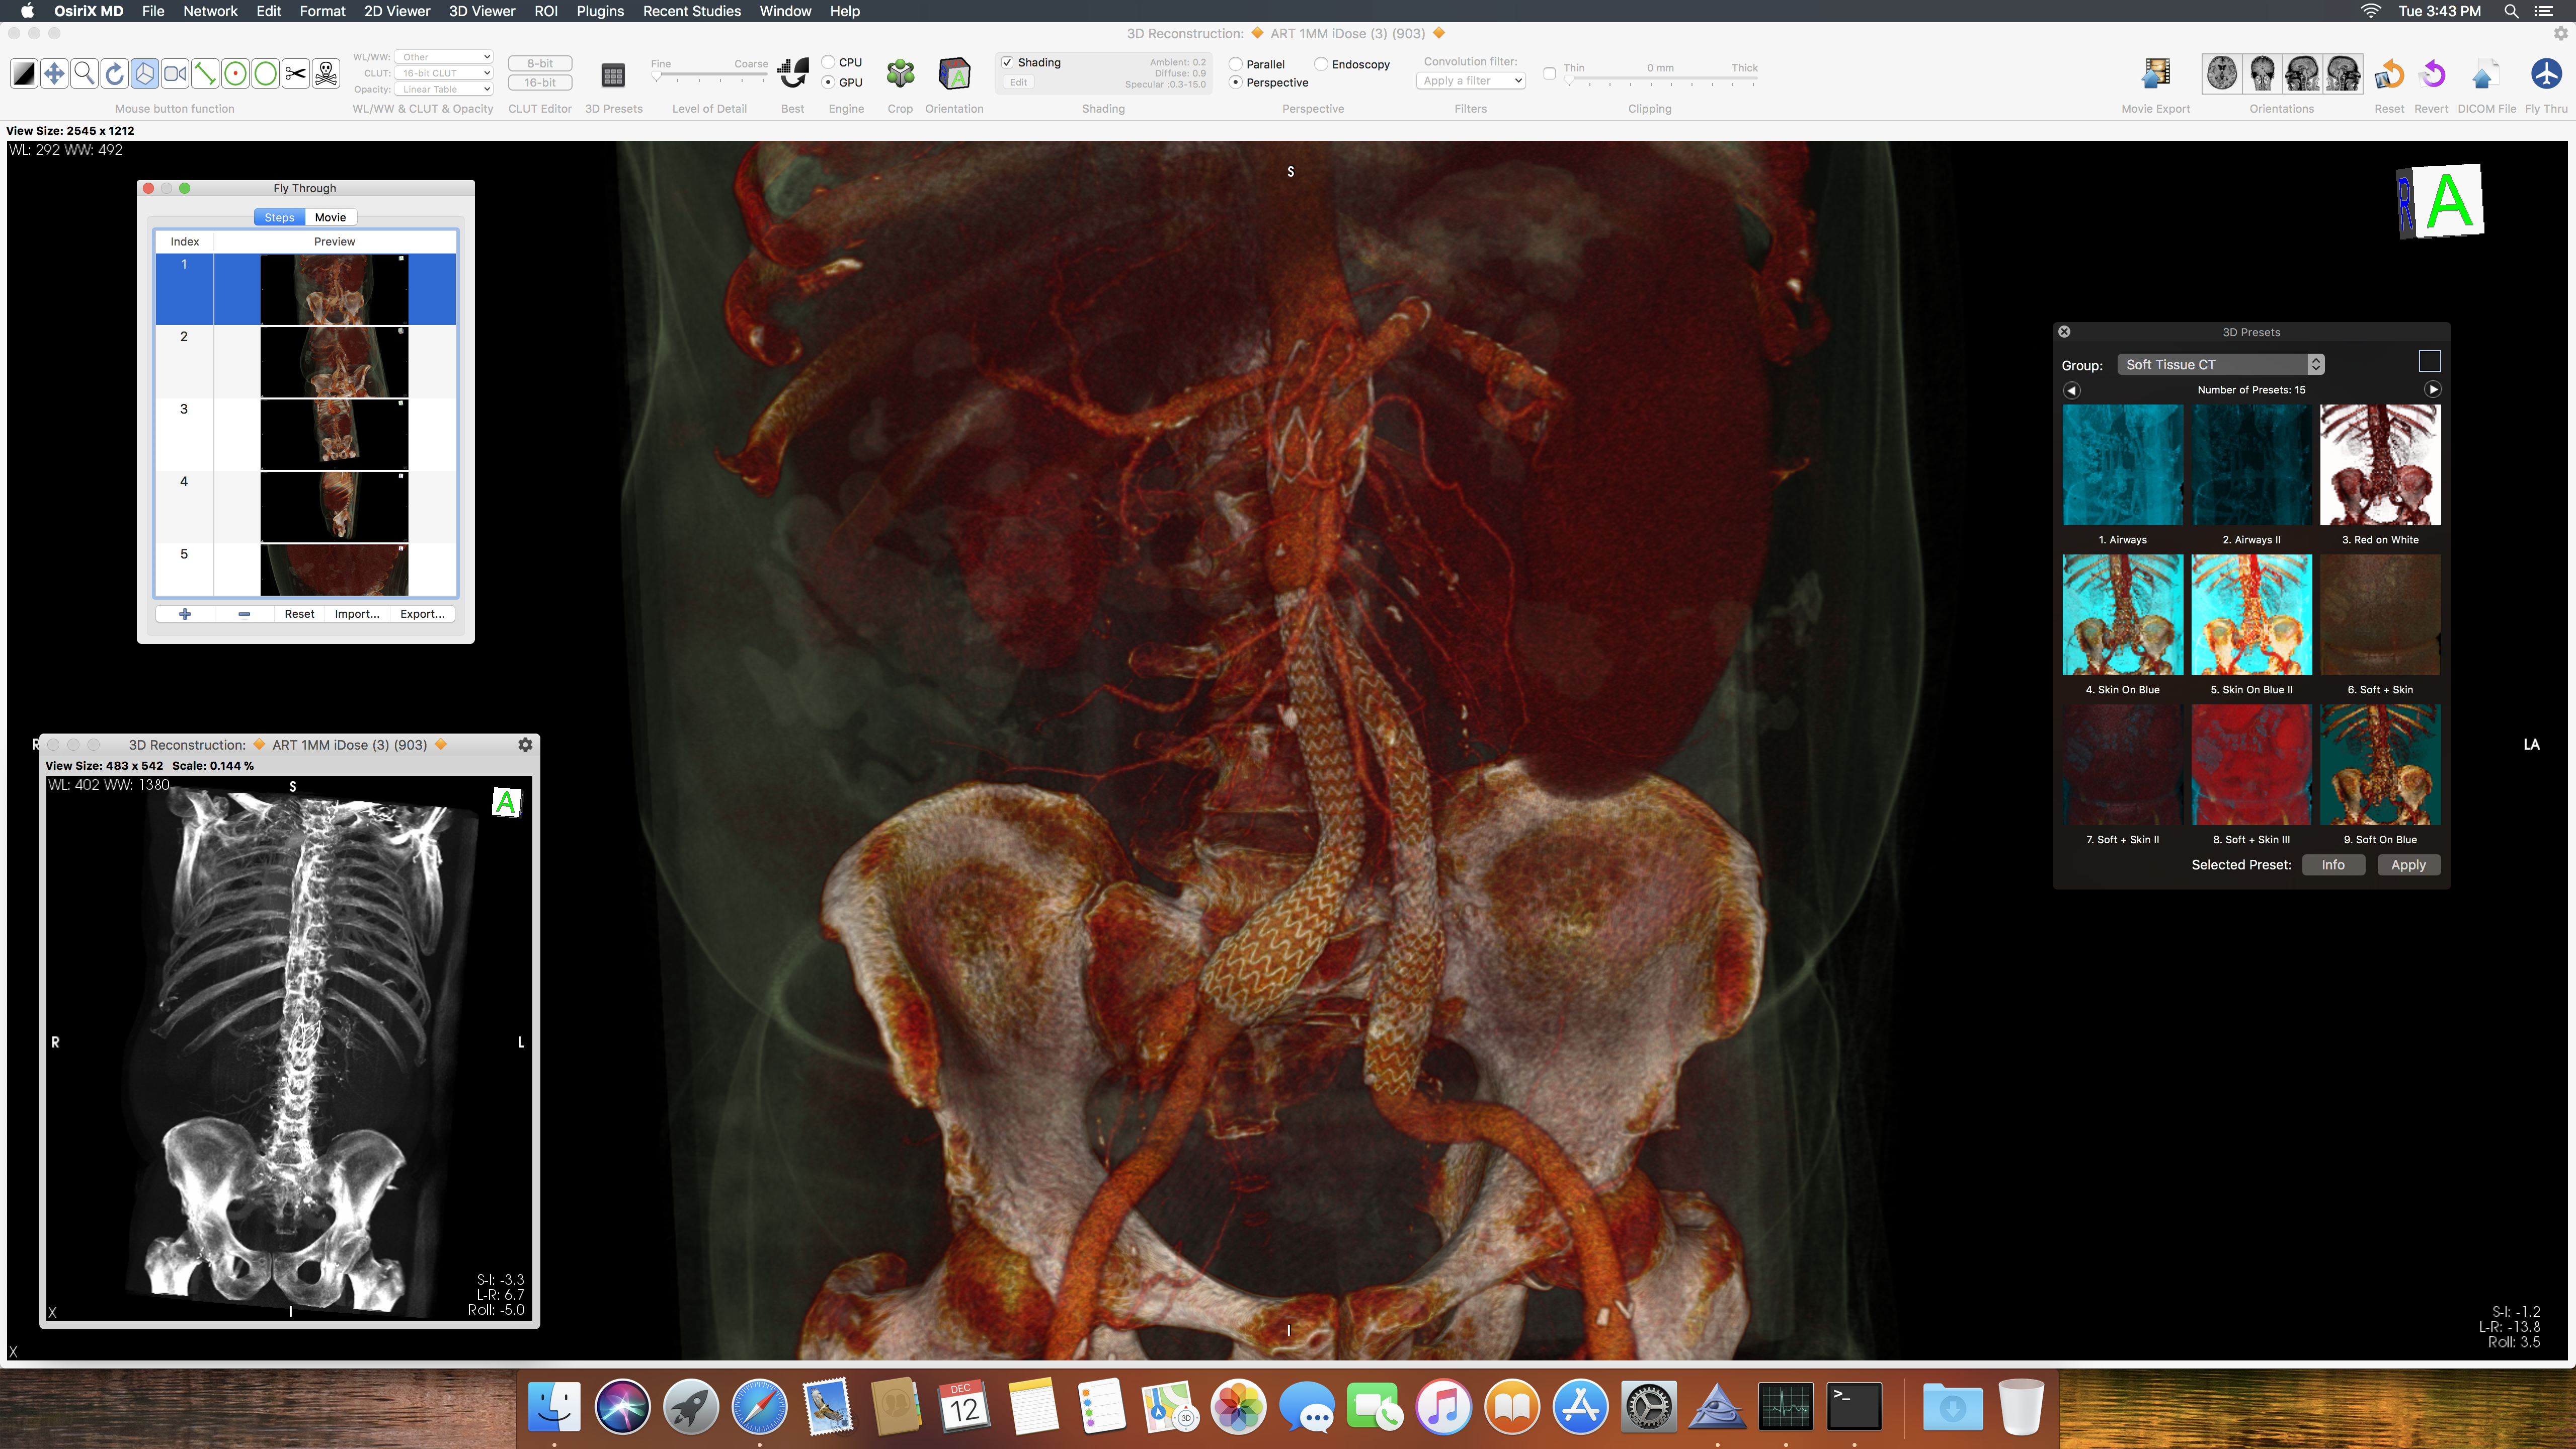The height and width of the screenshot is (1449, 2576).
Task: Open the Crop cube tool
Action: [x=900, y=74]
